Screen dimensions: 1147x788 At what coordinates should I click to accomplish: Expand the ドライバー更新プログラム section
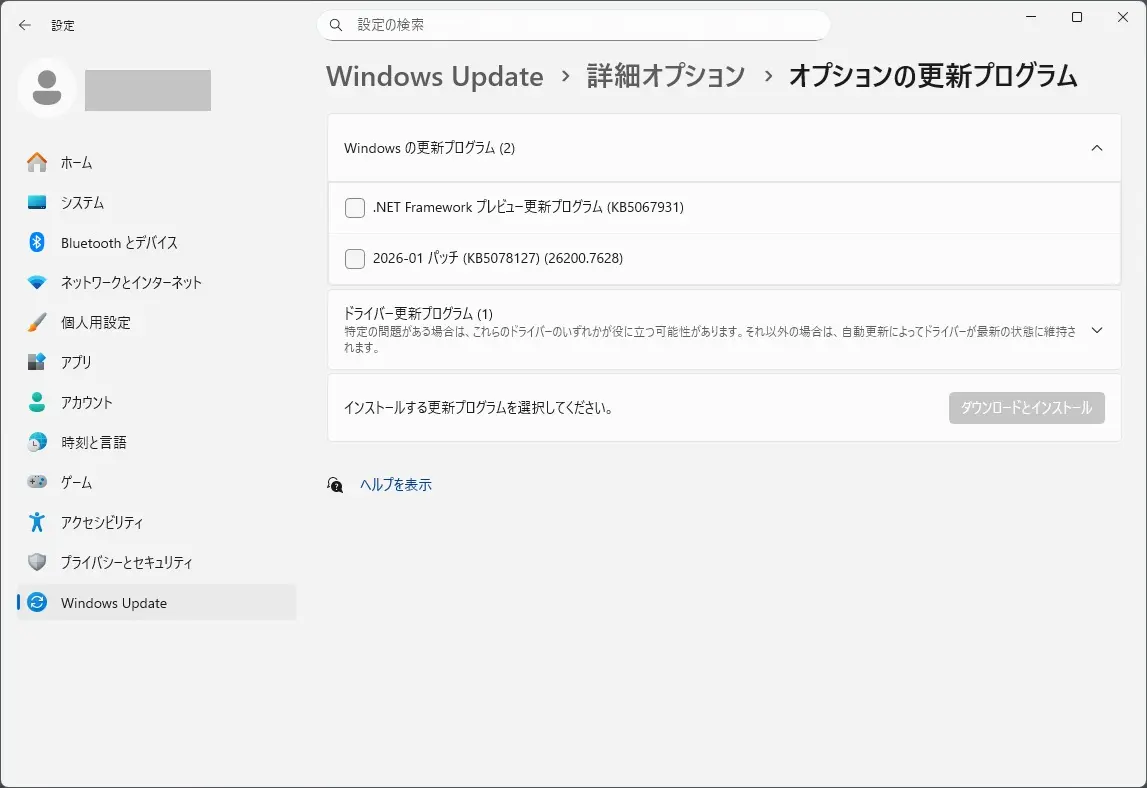pos(1097,329)
